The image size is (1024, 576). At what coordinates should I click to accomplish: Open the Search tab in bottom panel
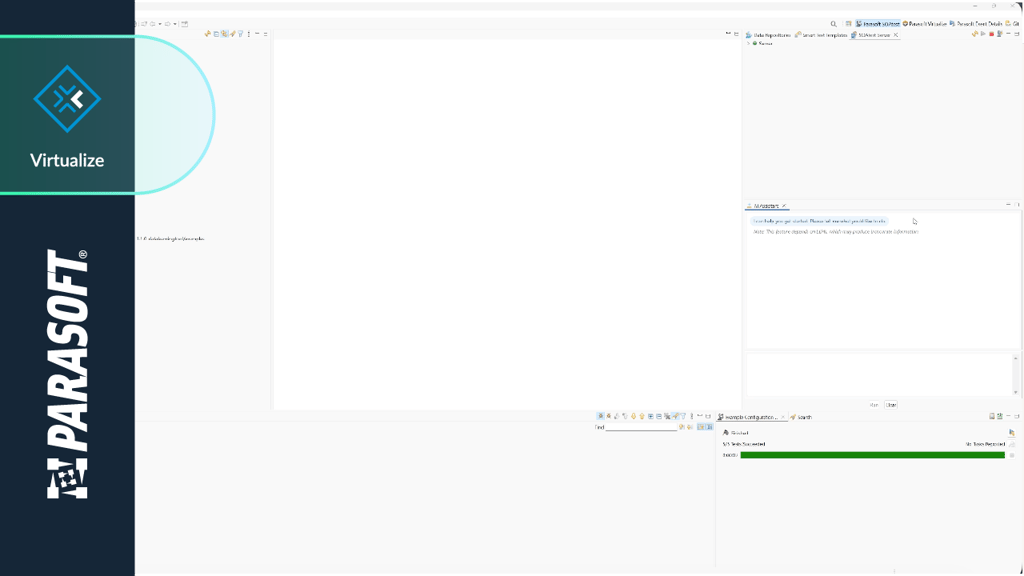(801, 417)
